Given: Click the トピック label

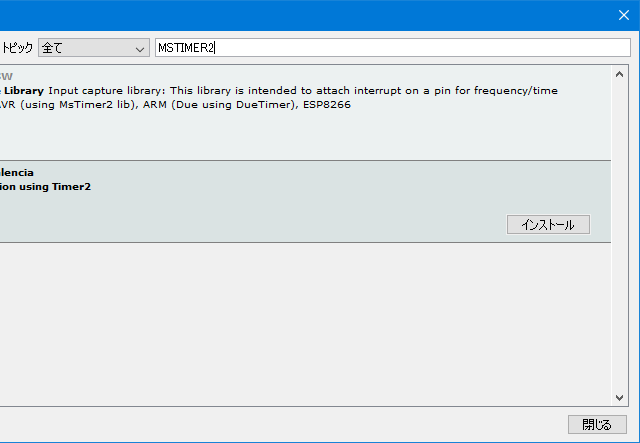Looking at the screenshot, I should coord(16,48).
